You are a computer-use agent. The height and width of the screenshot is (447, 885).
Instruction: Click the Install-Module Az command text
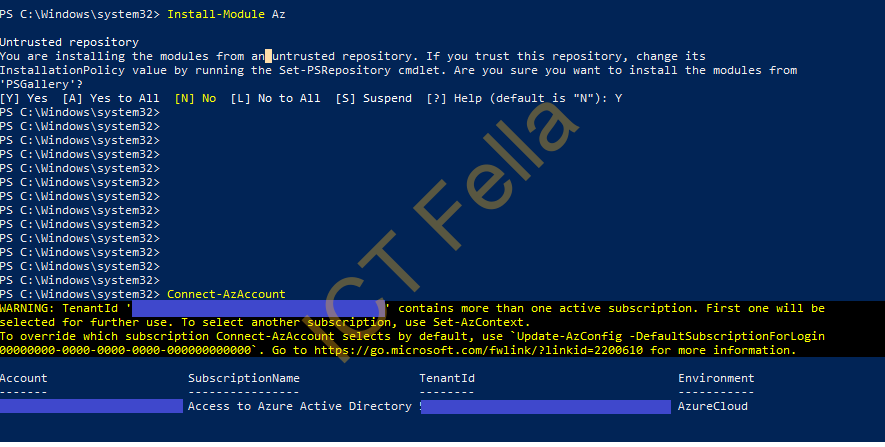(x=226, y=14)
